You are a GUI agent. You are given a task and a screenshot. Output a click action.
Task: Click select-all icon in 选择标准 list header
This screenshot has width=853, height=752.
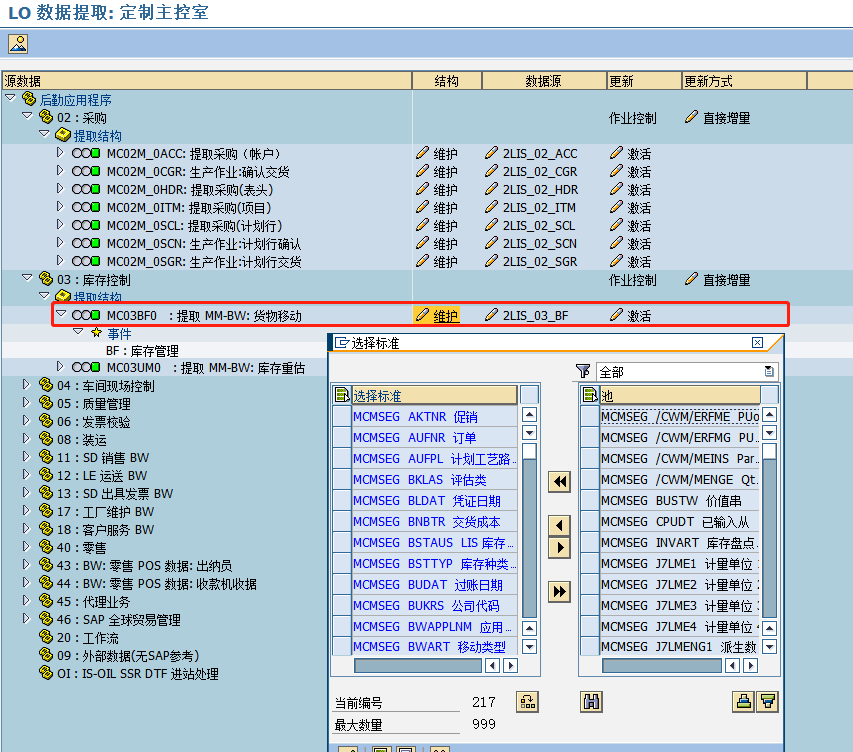pos(342,395)
